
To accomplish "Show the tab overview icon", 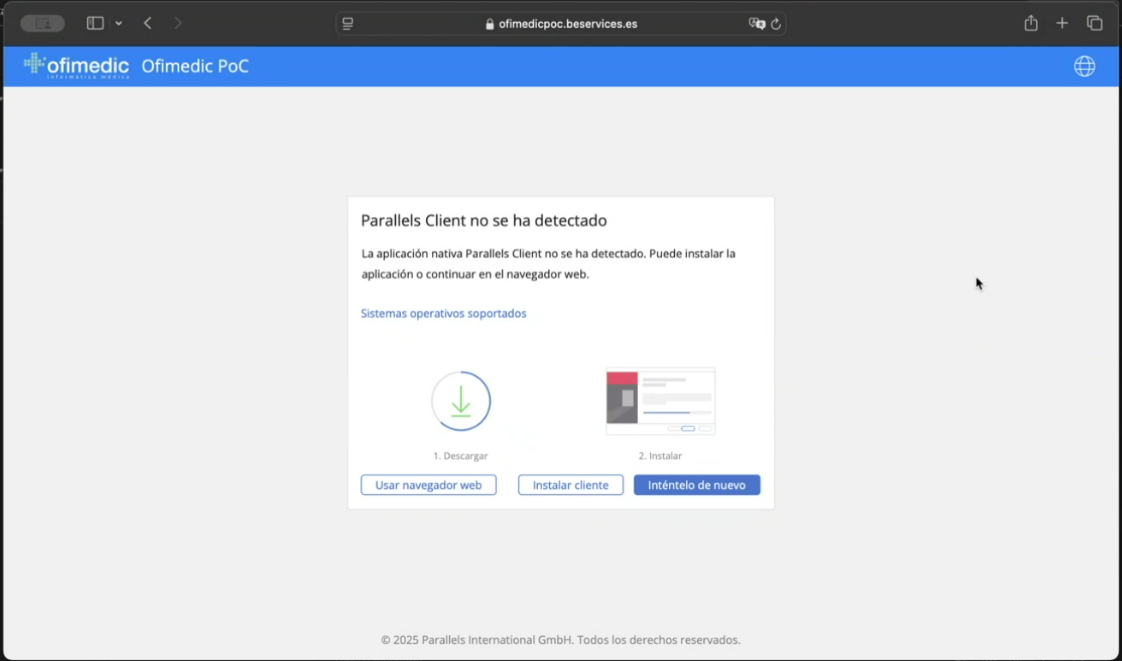I will coord(1094,23).
